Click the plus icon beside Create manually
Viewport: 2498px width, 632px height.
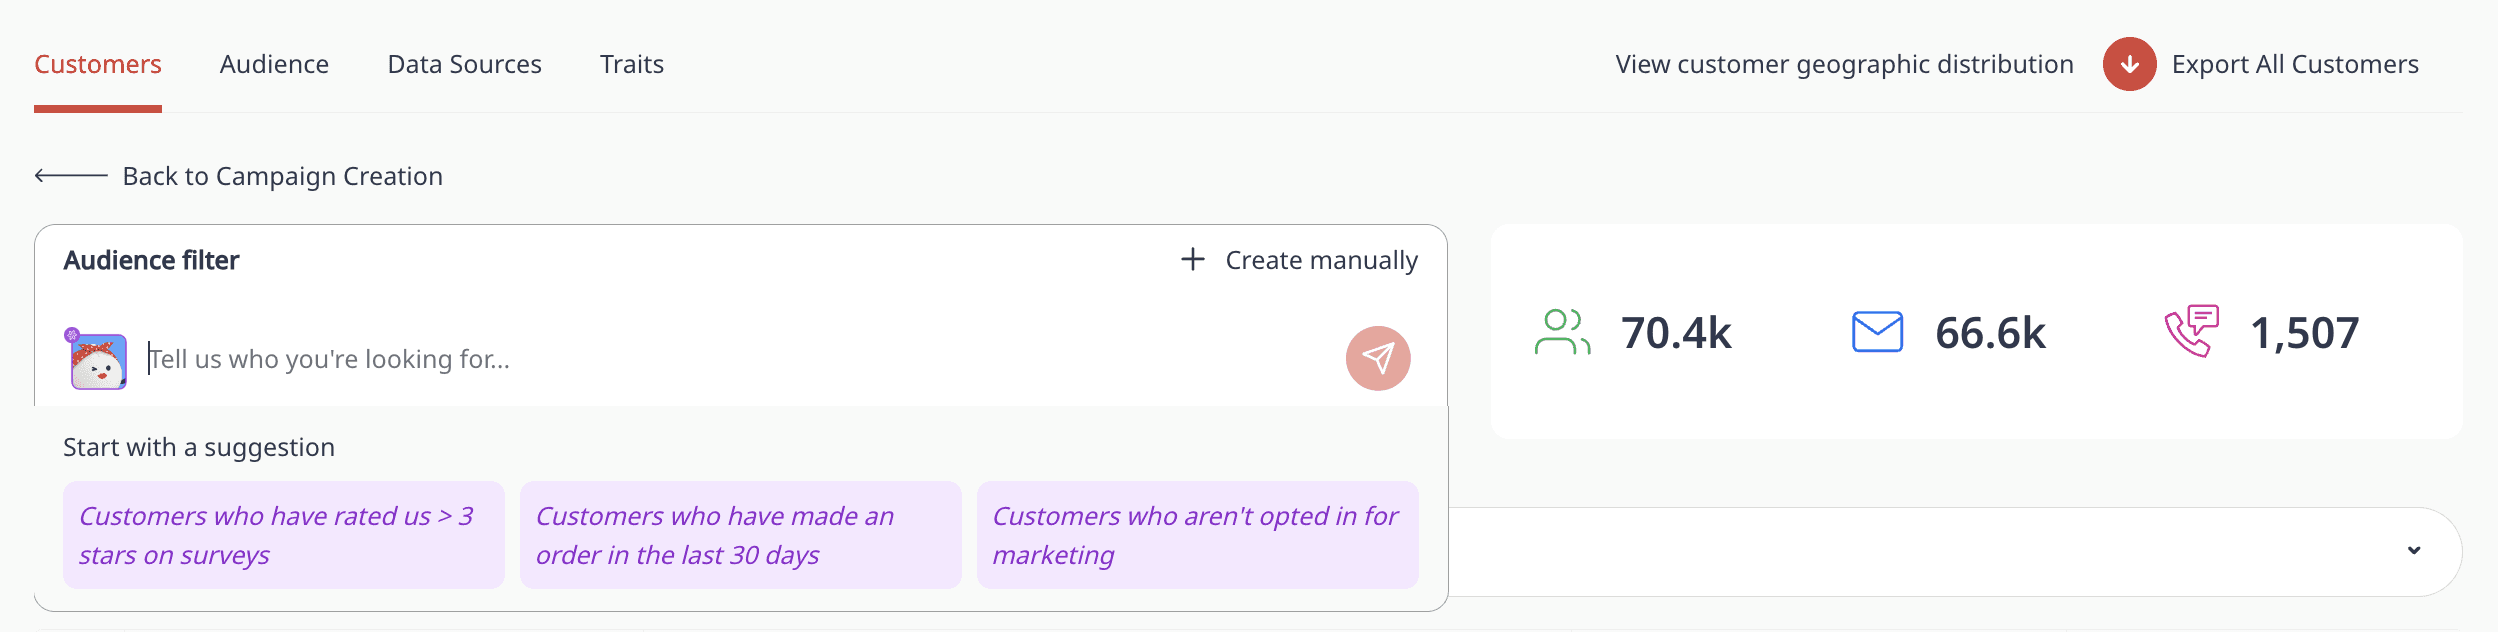(x=1192, y=260)
